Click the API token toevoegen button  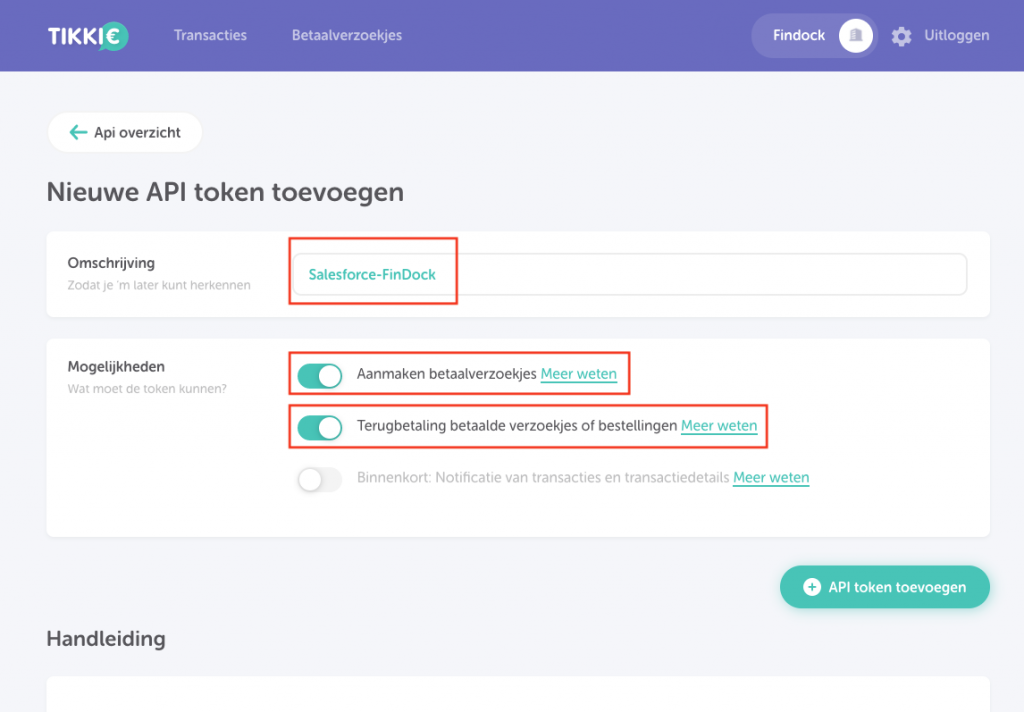pyautogui.click(x=884, y=587)
